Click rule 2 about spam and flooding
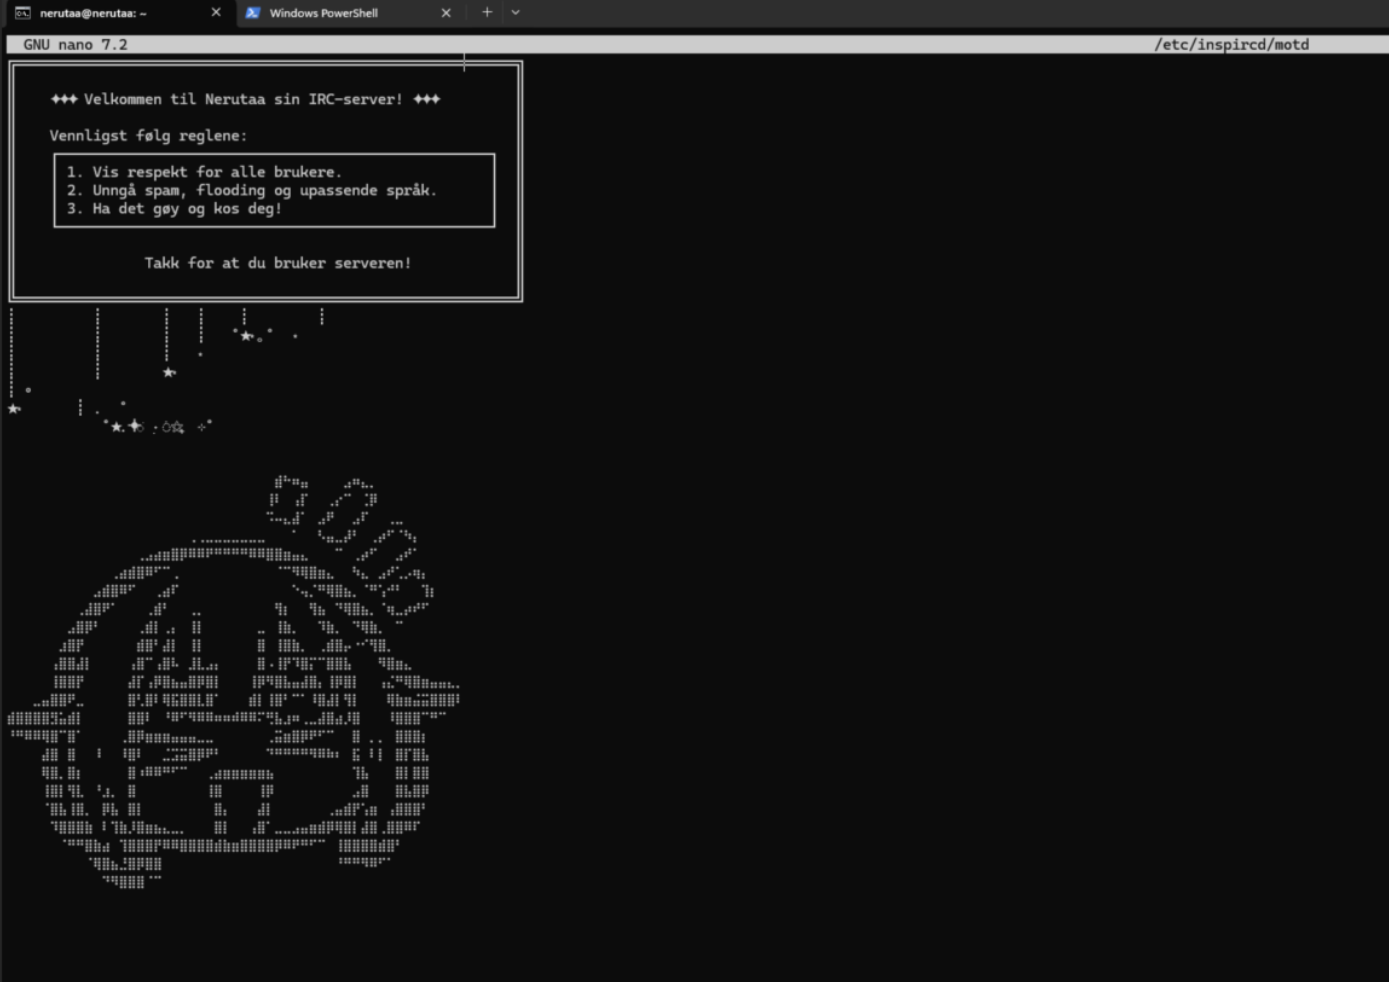The width and height of the screenshot is (1389, 982). [252, 190]
